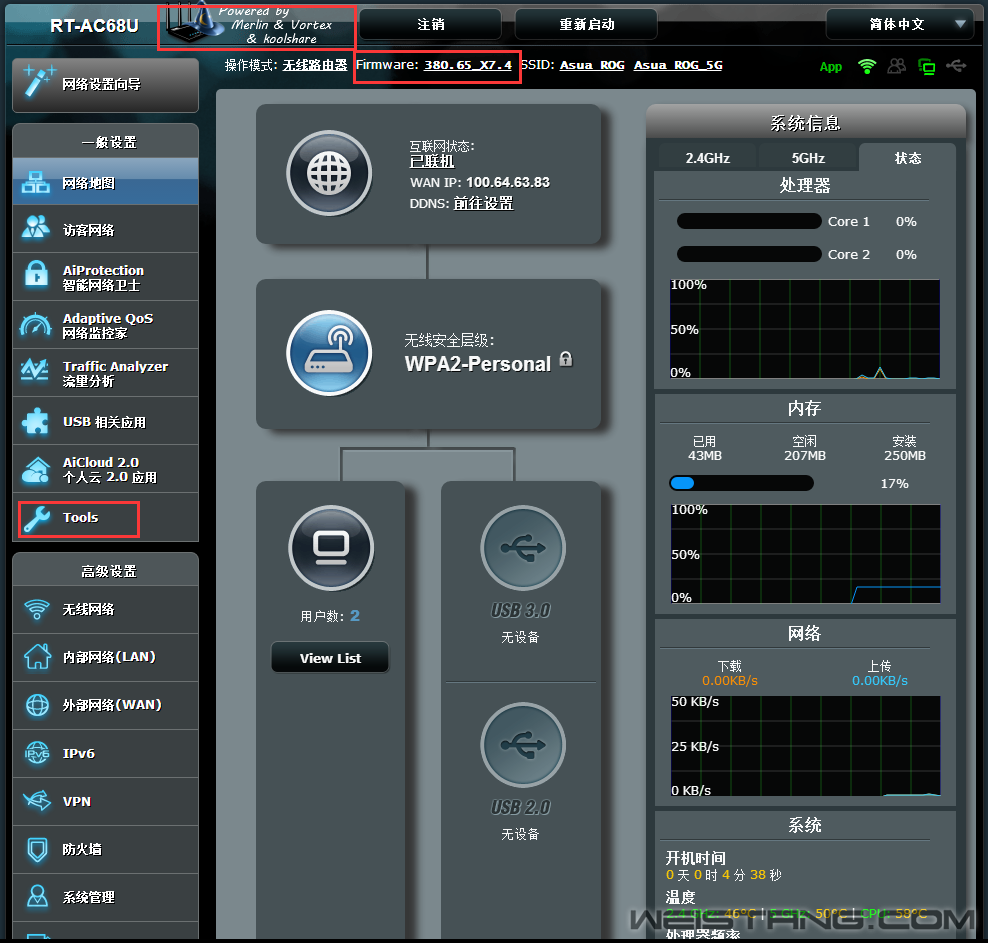Select the wireless router icon on network map
The image size is (988, 943).
[x=329, y=353]
